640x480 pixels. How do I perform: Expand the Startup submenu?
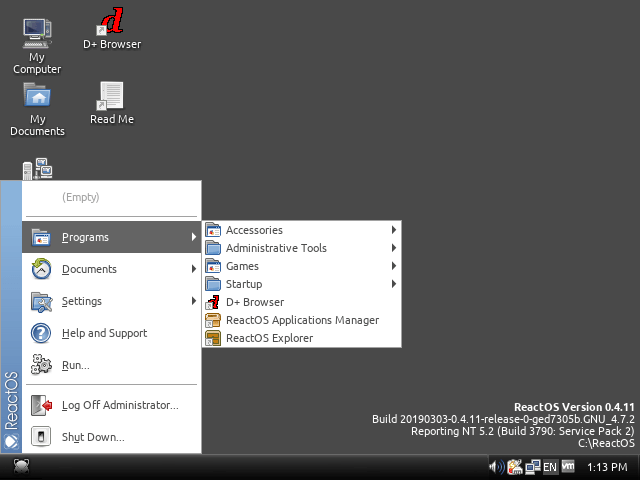302,284
